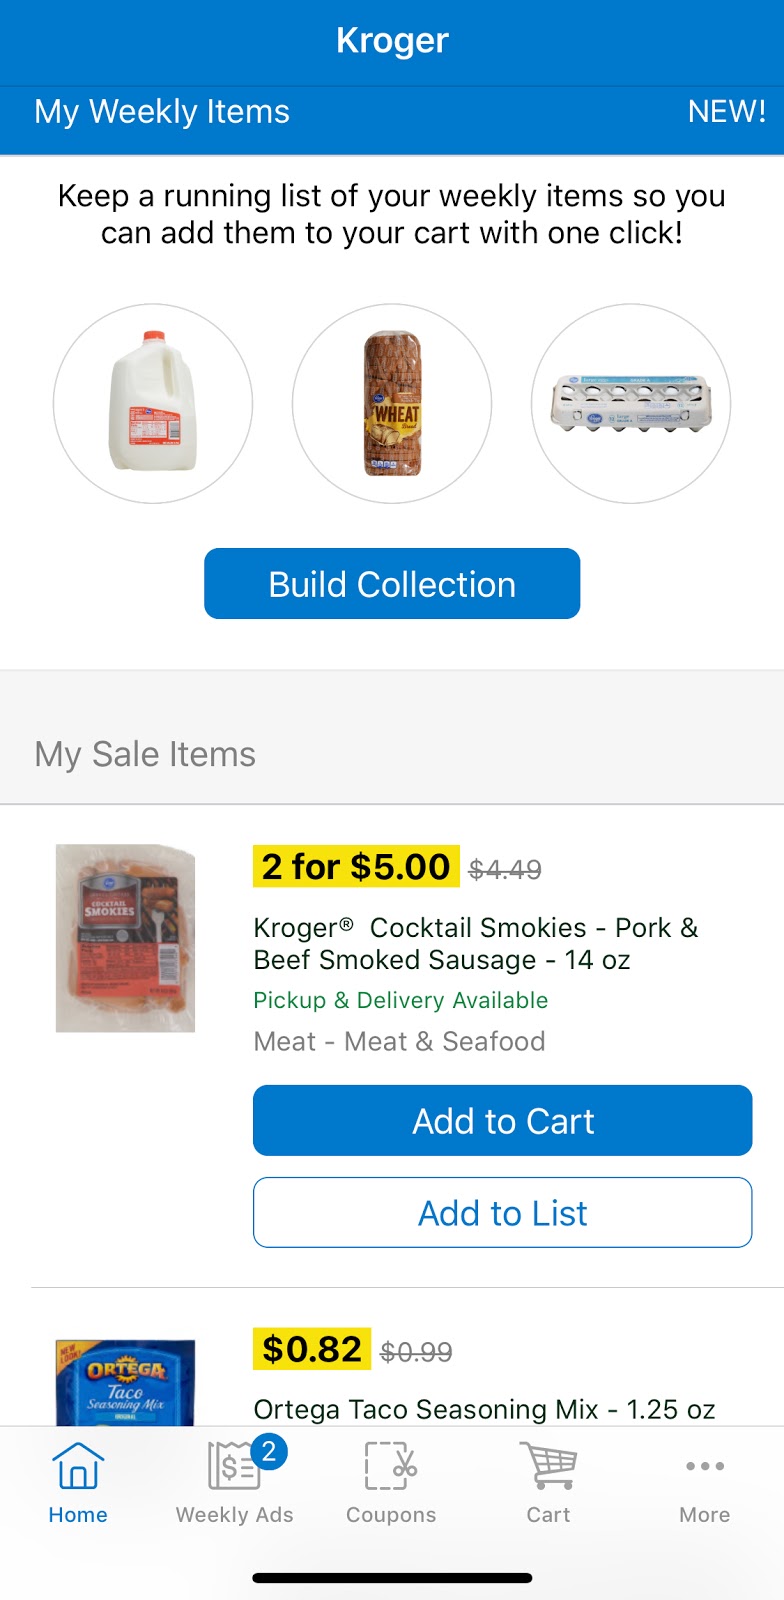Tap the 2 for $5.00 sale price tag
This screenshot has width=784, height=1600.
click(356, 866)
